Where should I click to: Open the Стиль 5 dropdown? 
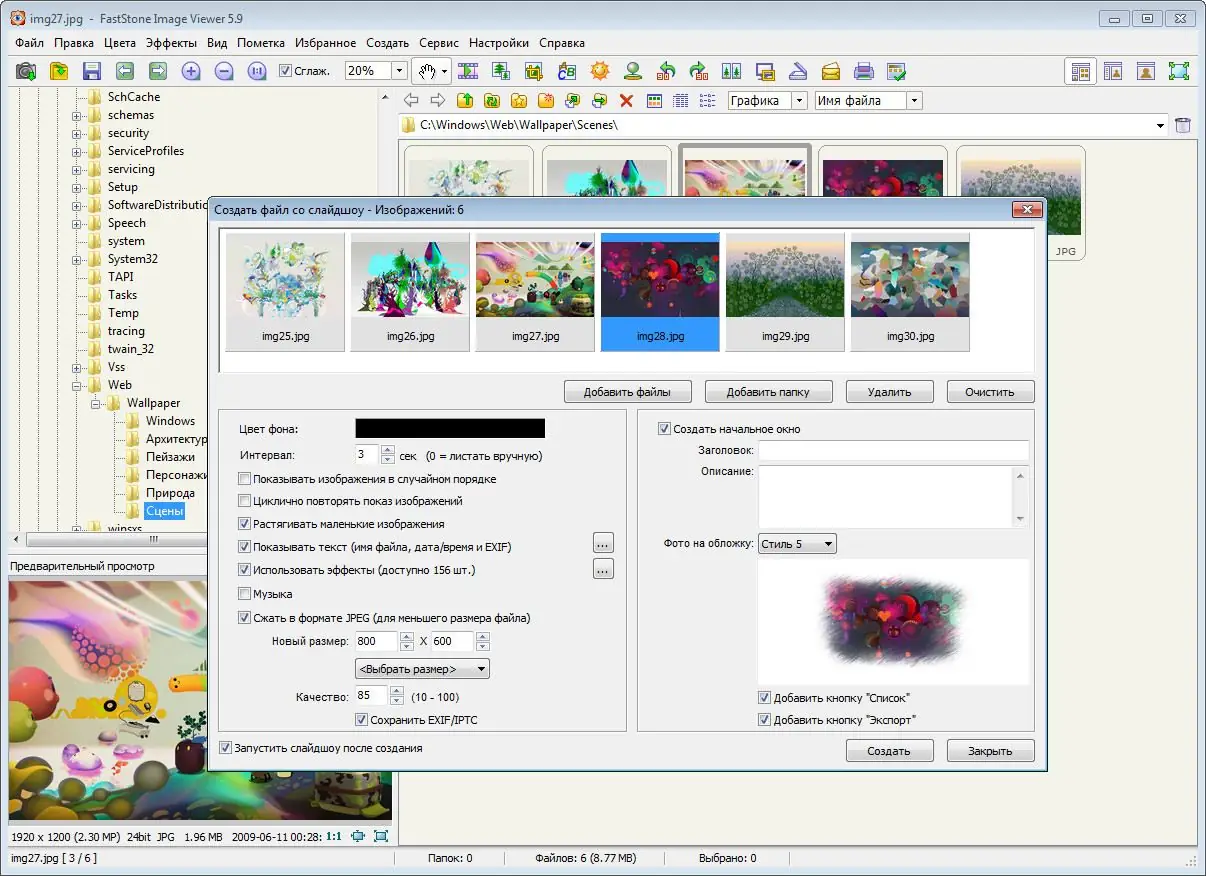click(x=796, y=543)
